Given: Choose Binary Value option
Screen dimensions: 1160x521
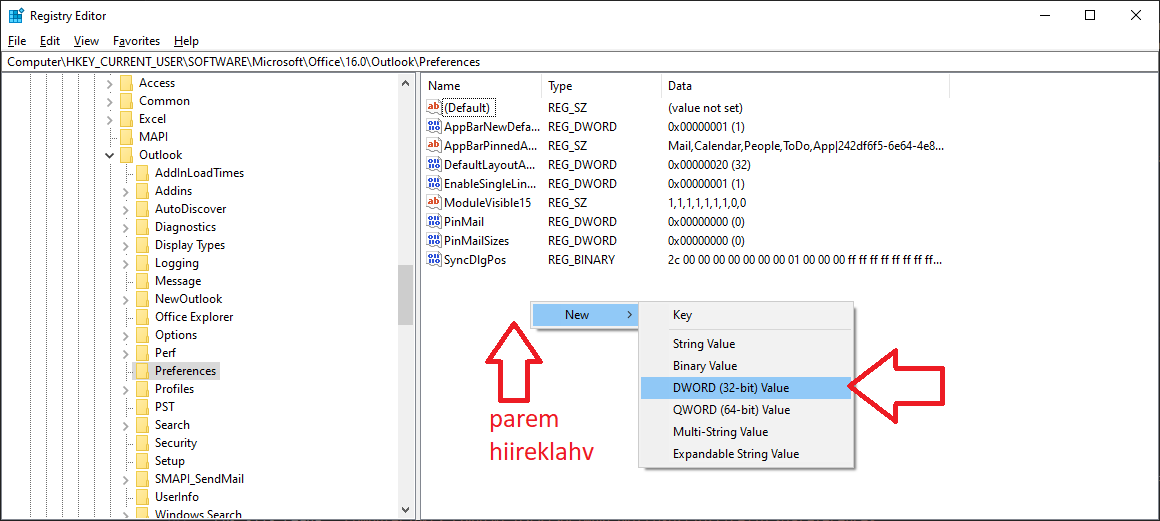Looking at the screenshot, I should pyautogui.click(x=745, y=366).
